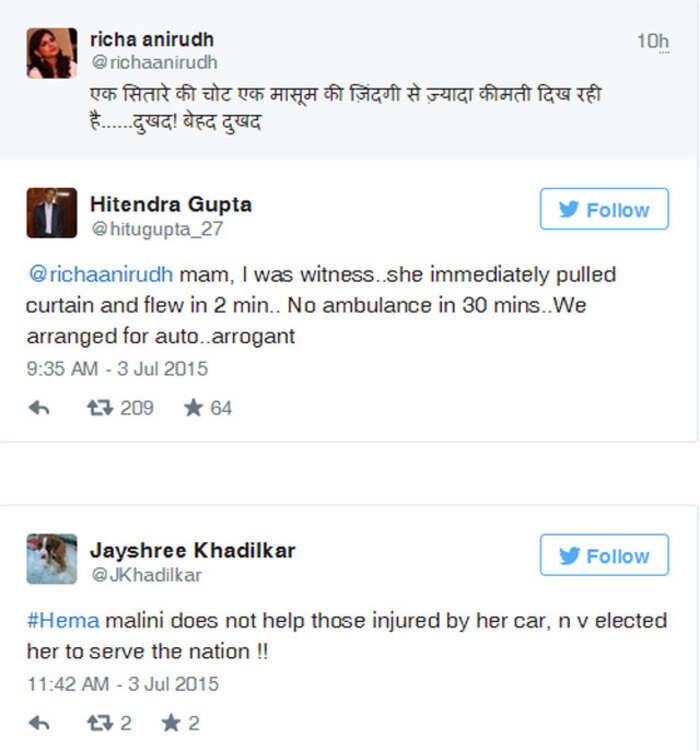The image size is (700, 751).
Task: Open the @hitugupta_27 handle
Action: point(157,229)
